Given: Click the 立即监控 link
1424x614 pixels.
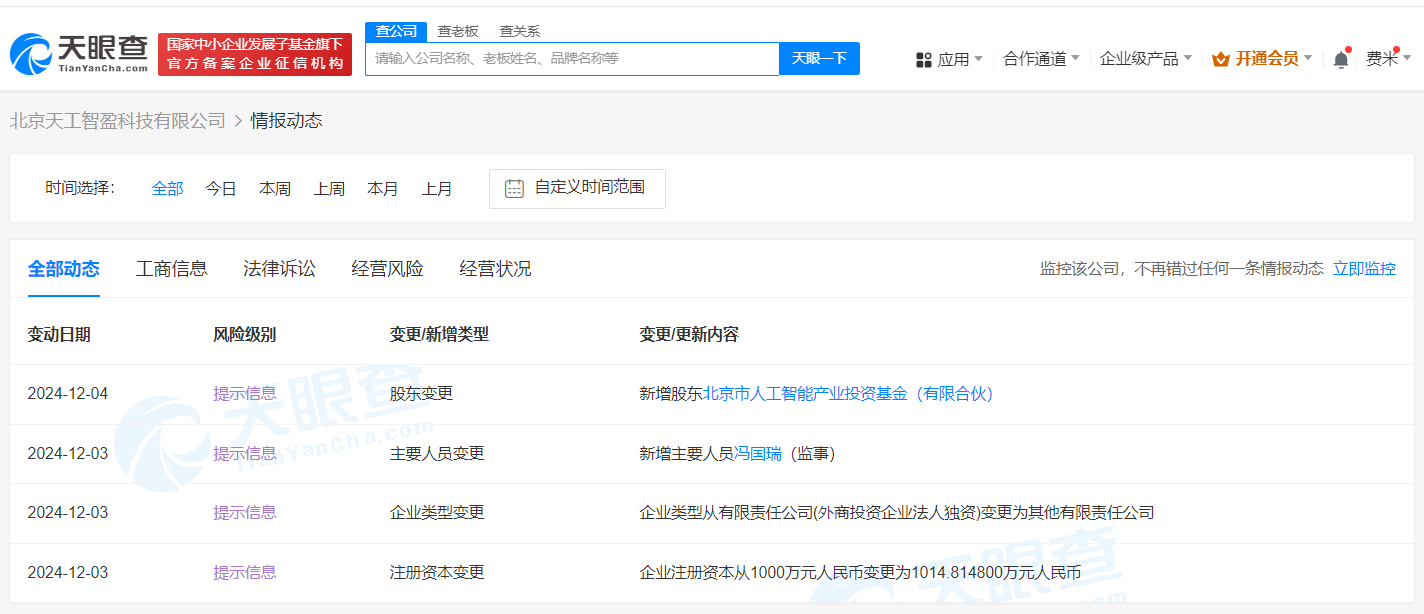Looking at the screenshot, I should pos(1364,268).
